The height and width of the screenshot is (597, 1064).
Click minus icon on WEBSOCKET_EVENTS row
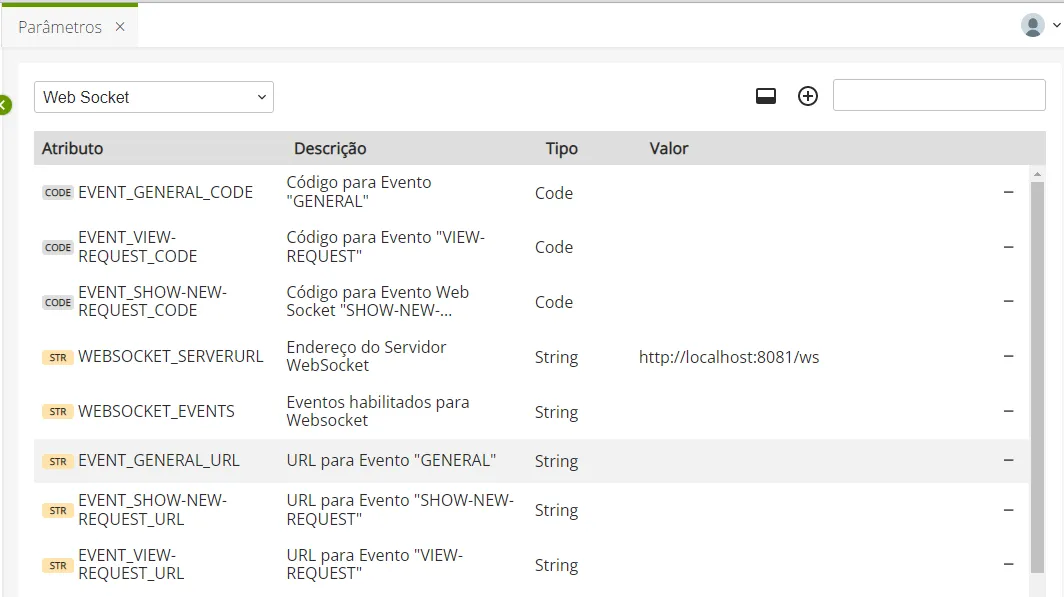tap(1008, 411)
